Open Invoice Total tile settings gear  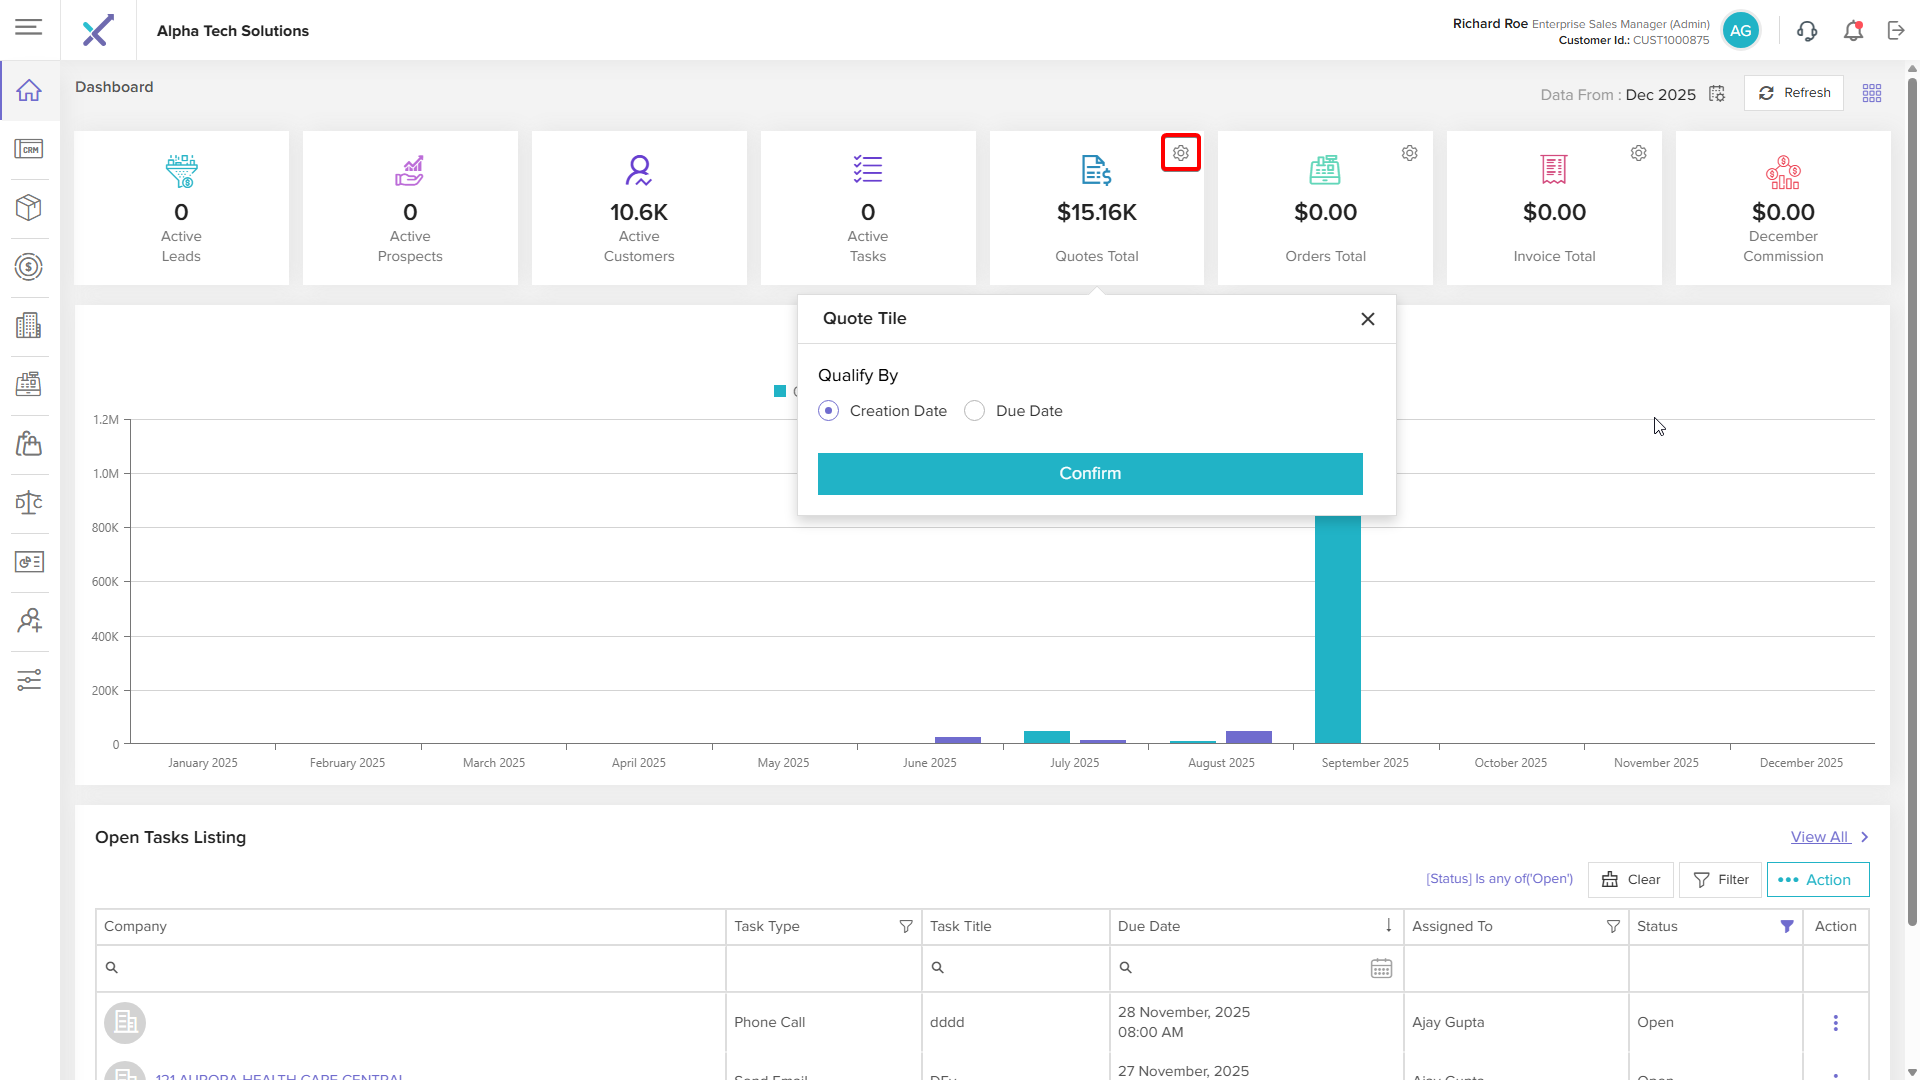click(x=1638, y=153)
